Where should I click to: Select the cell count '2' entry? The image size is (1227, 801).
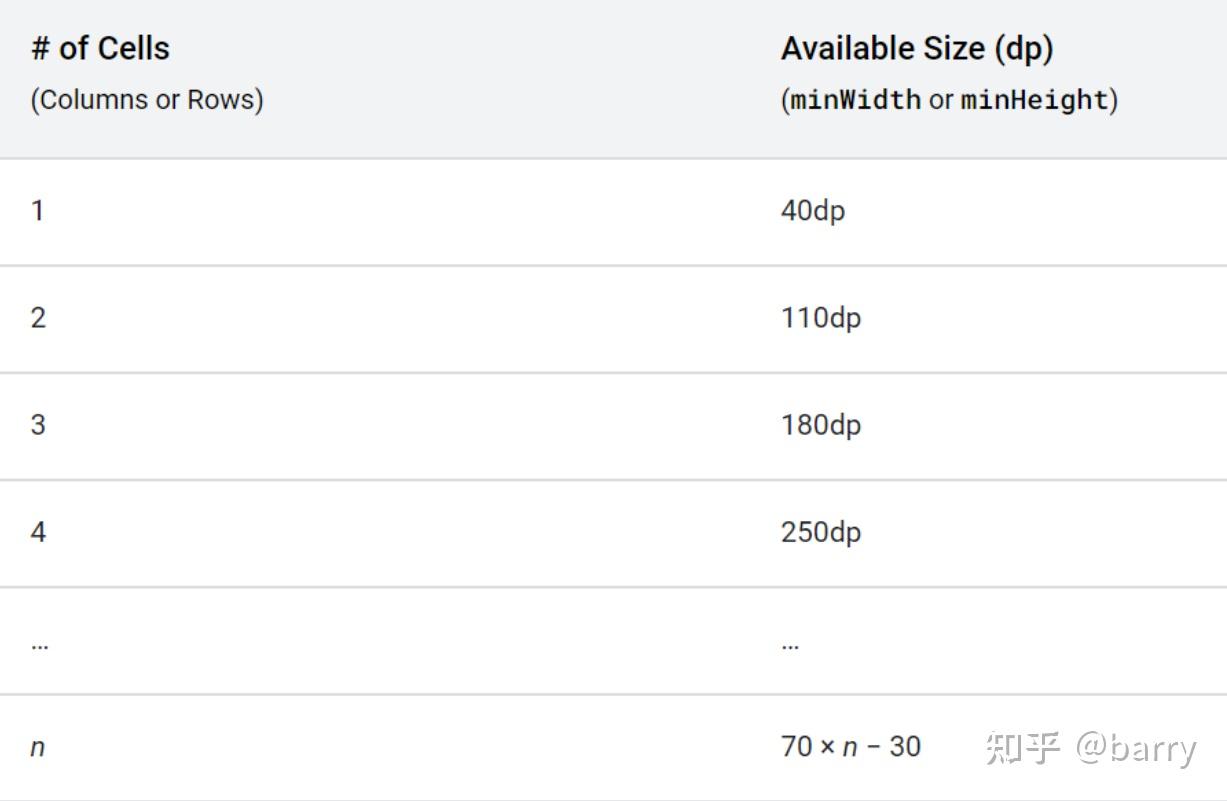click(38, 318)
